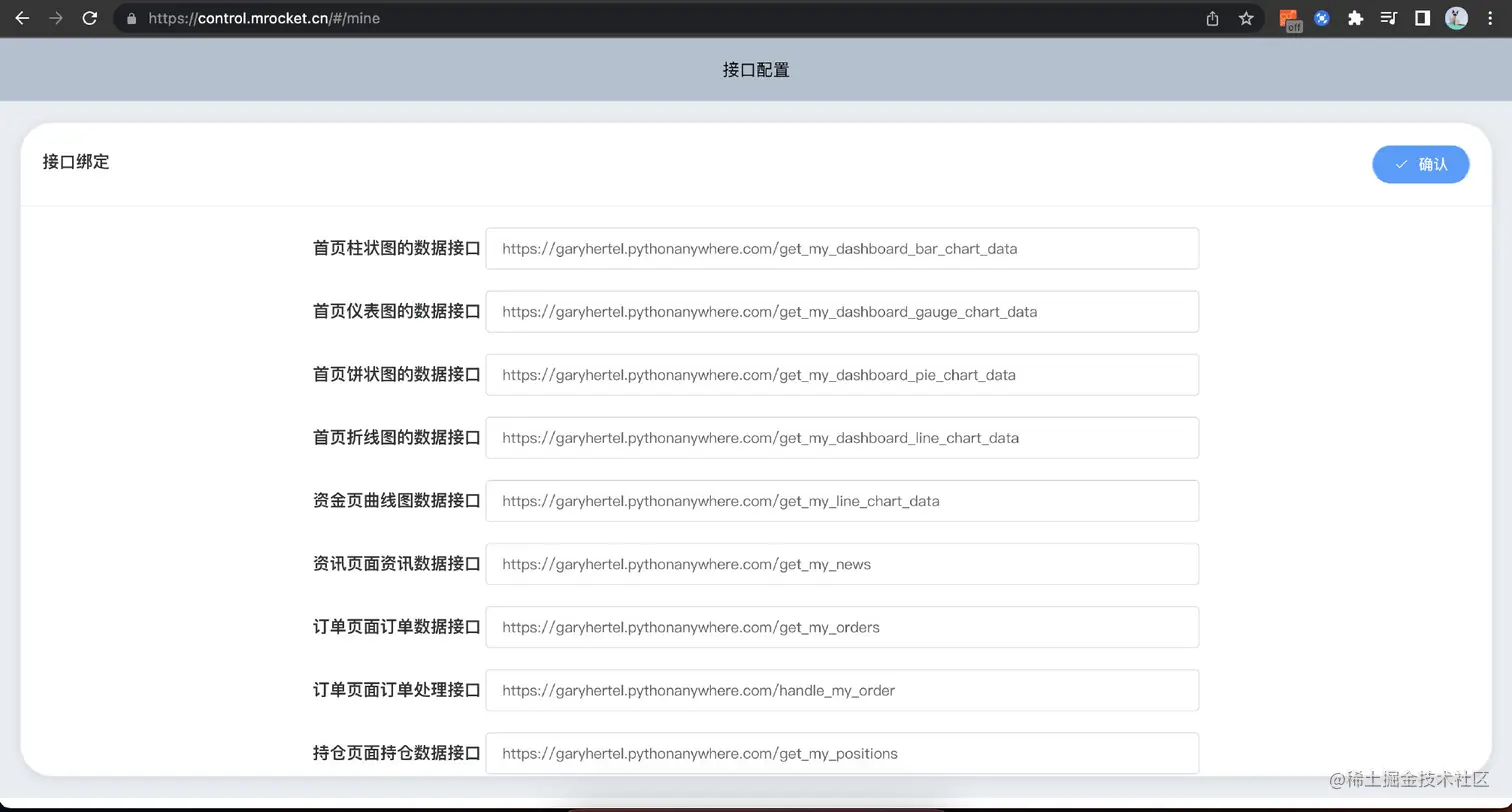This screenshot has height=812, width=1512.
Task: Click the 订单页面订单处理接口 input field
Action: pos(842,689)
